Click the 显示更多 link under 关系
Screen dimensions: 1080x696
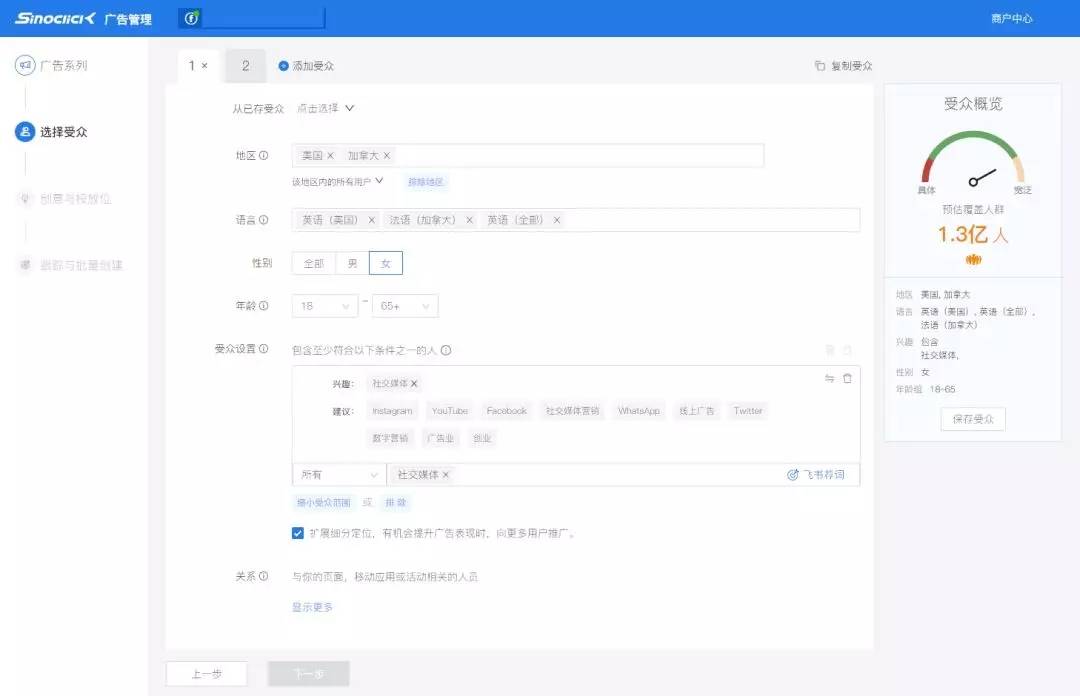point(314,607)
